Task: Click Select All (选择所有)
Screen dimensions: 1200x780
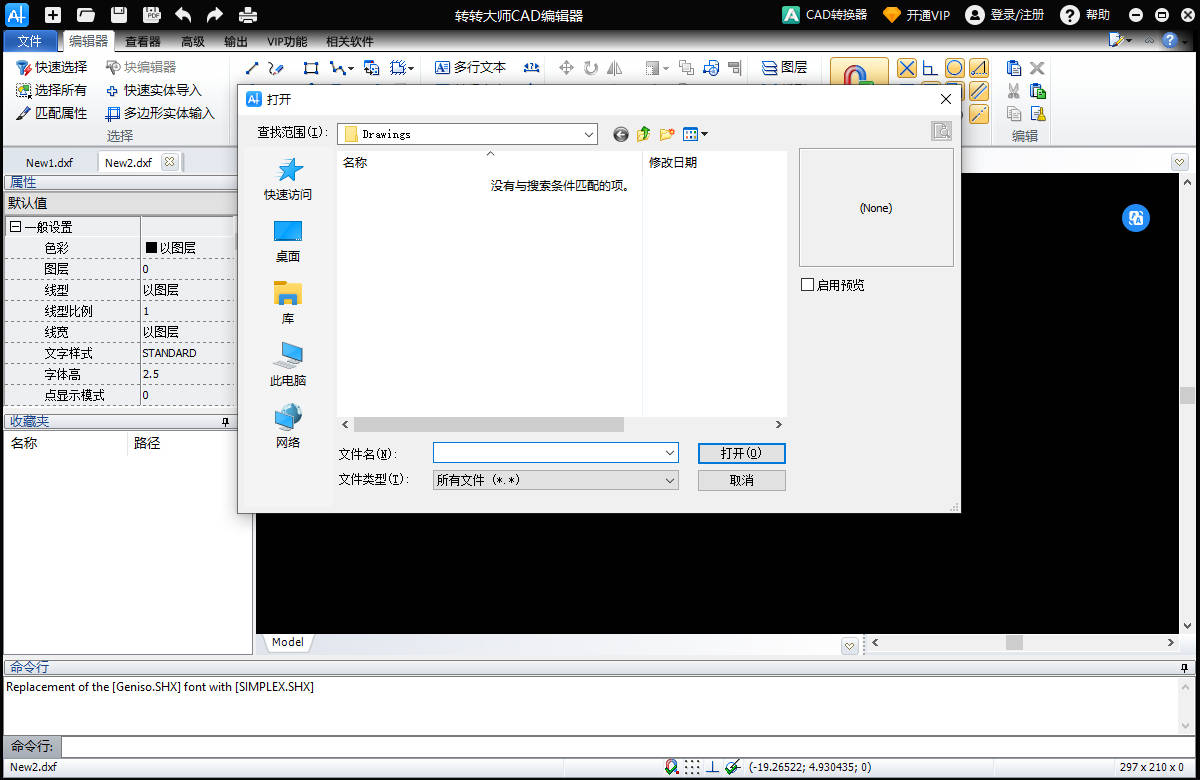Action: tap(52, 90)
